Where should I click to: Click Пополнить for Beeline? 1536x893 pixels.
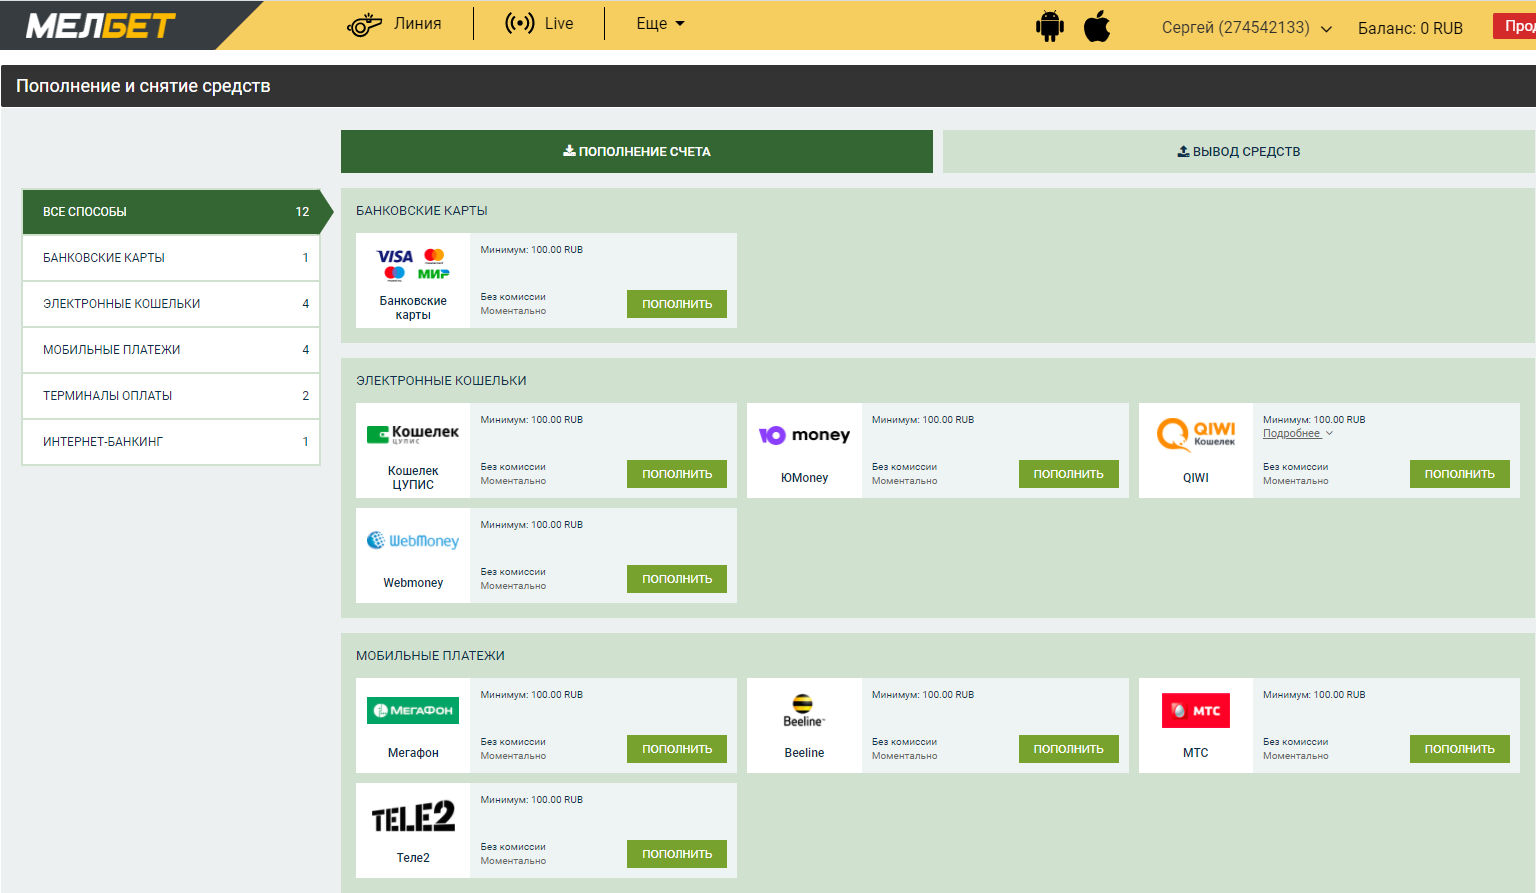pyautogui.click(x=1068, y=749)
